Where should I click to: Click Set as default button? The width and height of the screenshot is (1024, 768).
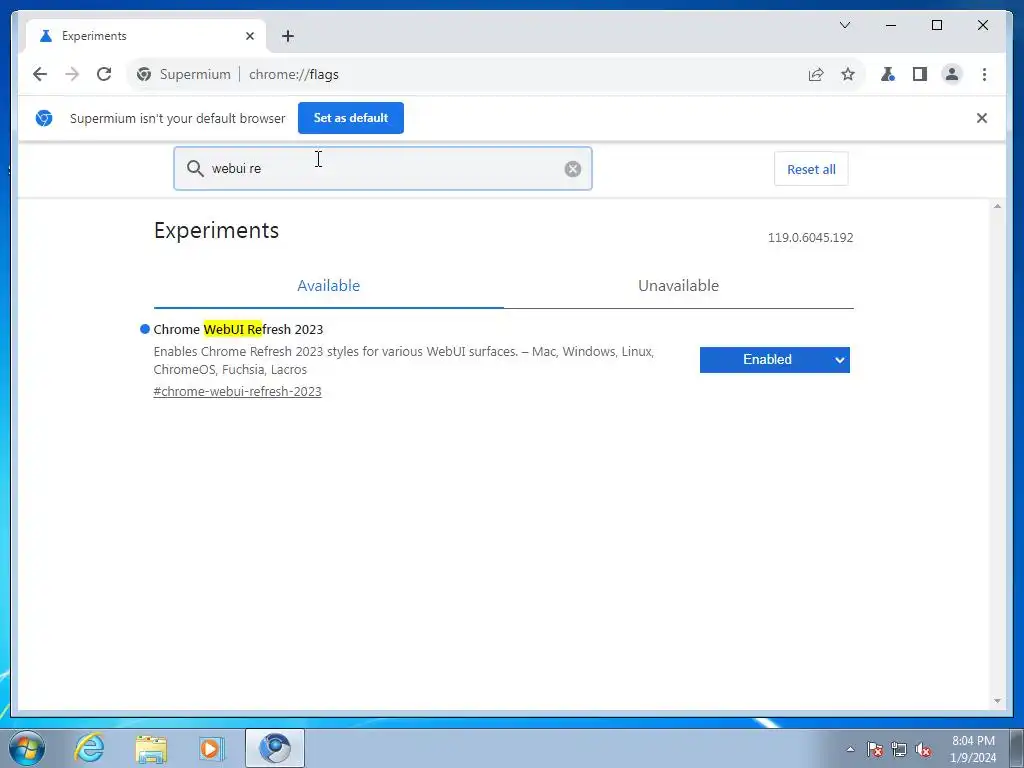(351, 118)
